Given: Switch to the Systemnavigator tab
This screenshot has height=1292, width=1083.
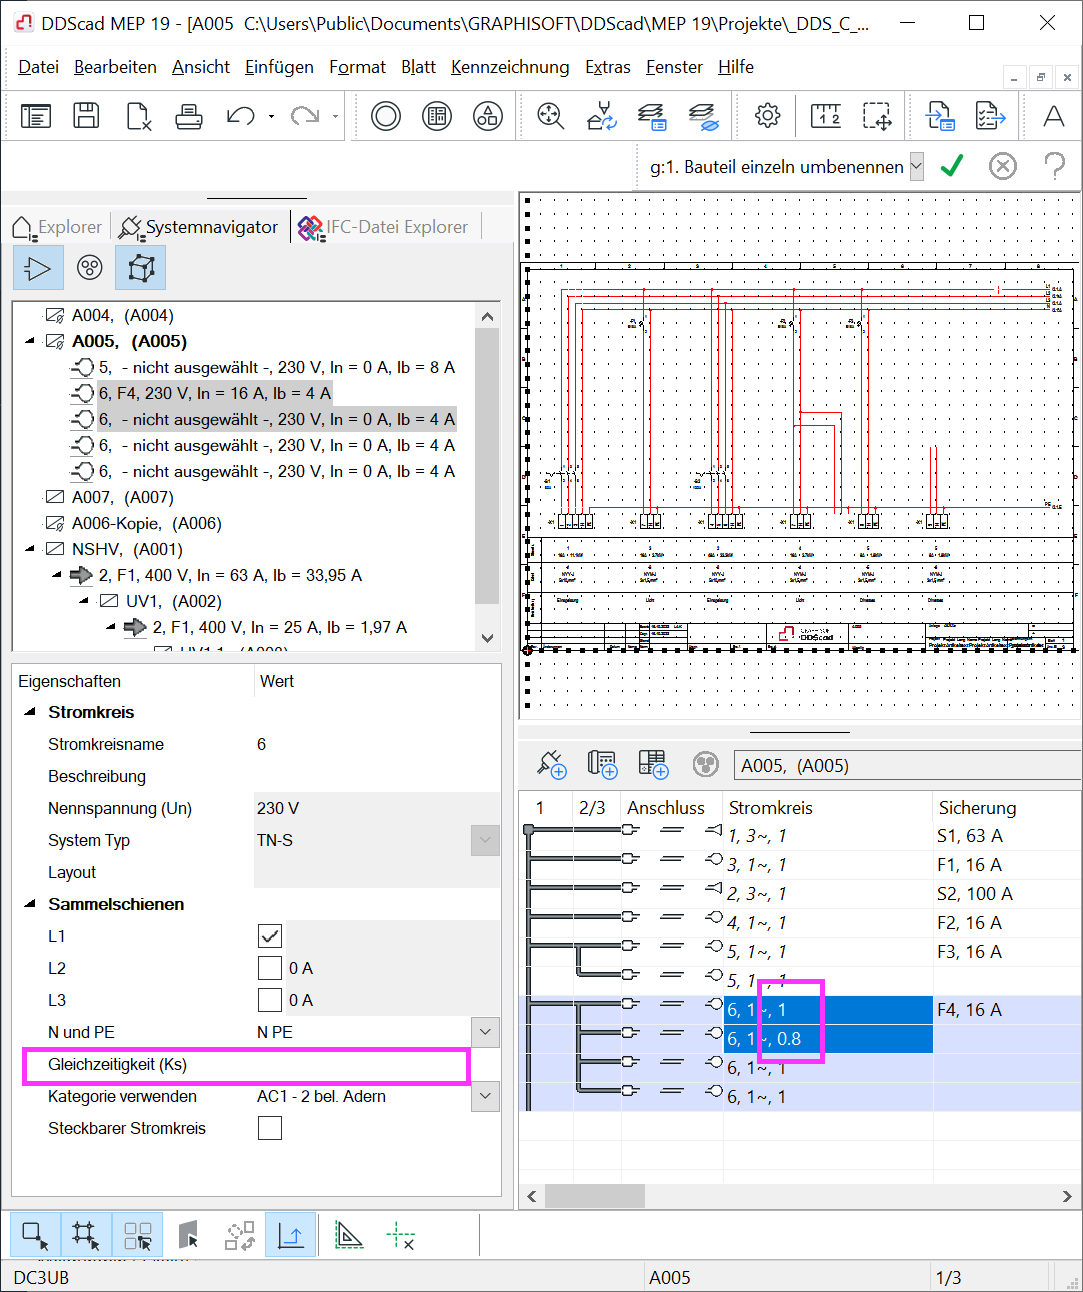Looking at the screenshot, I should coord(199,227).
